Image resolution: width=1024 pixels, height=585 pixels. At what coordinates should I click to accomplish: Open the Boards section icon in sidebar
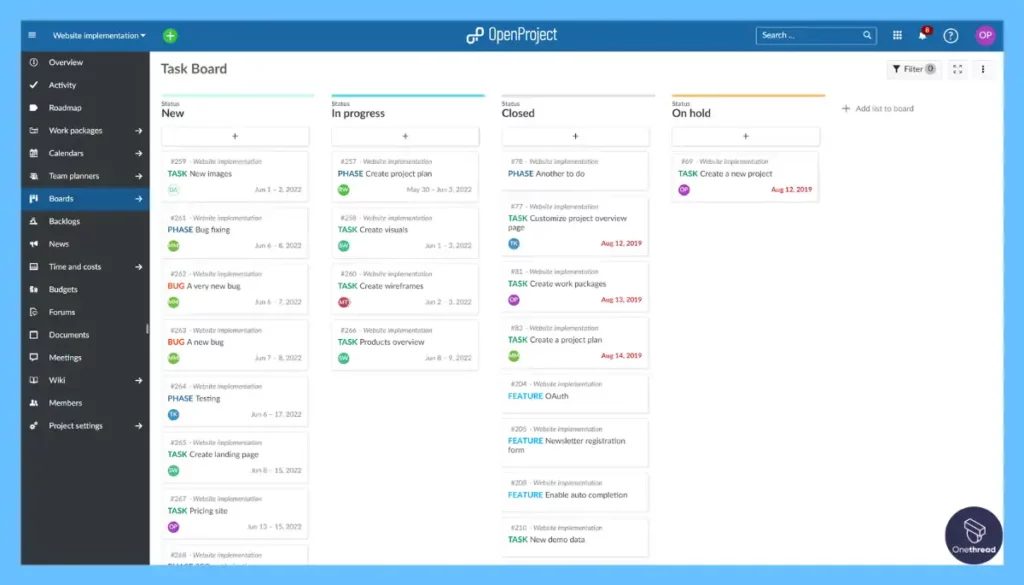34,198
